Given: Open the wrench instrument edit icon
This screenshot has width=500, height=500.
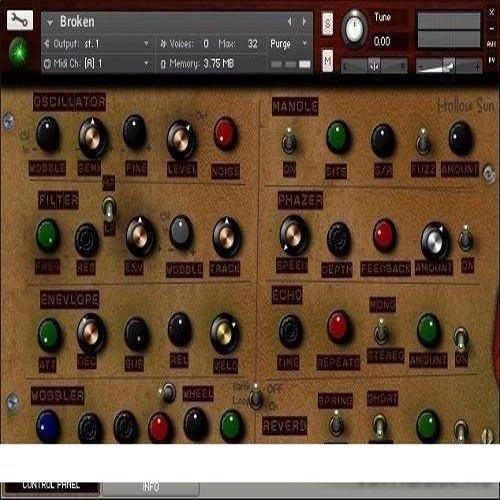Looking at the screenshot, I should tap(20, 20).
